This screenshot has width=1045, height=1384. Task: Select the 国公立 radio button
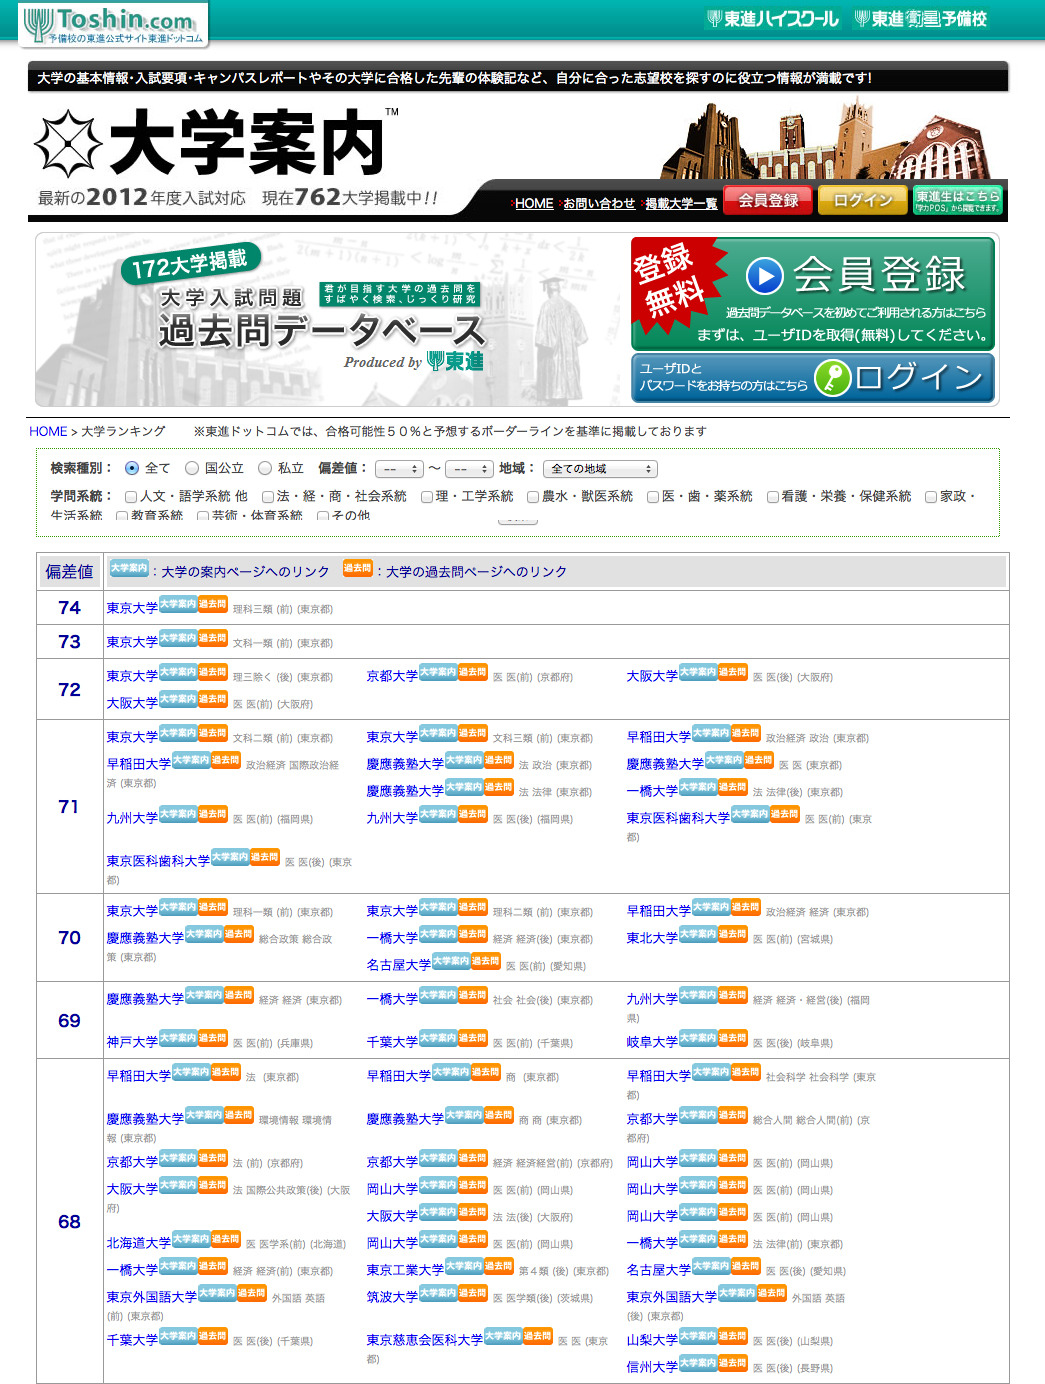click(x=192, y=468)
